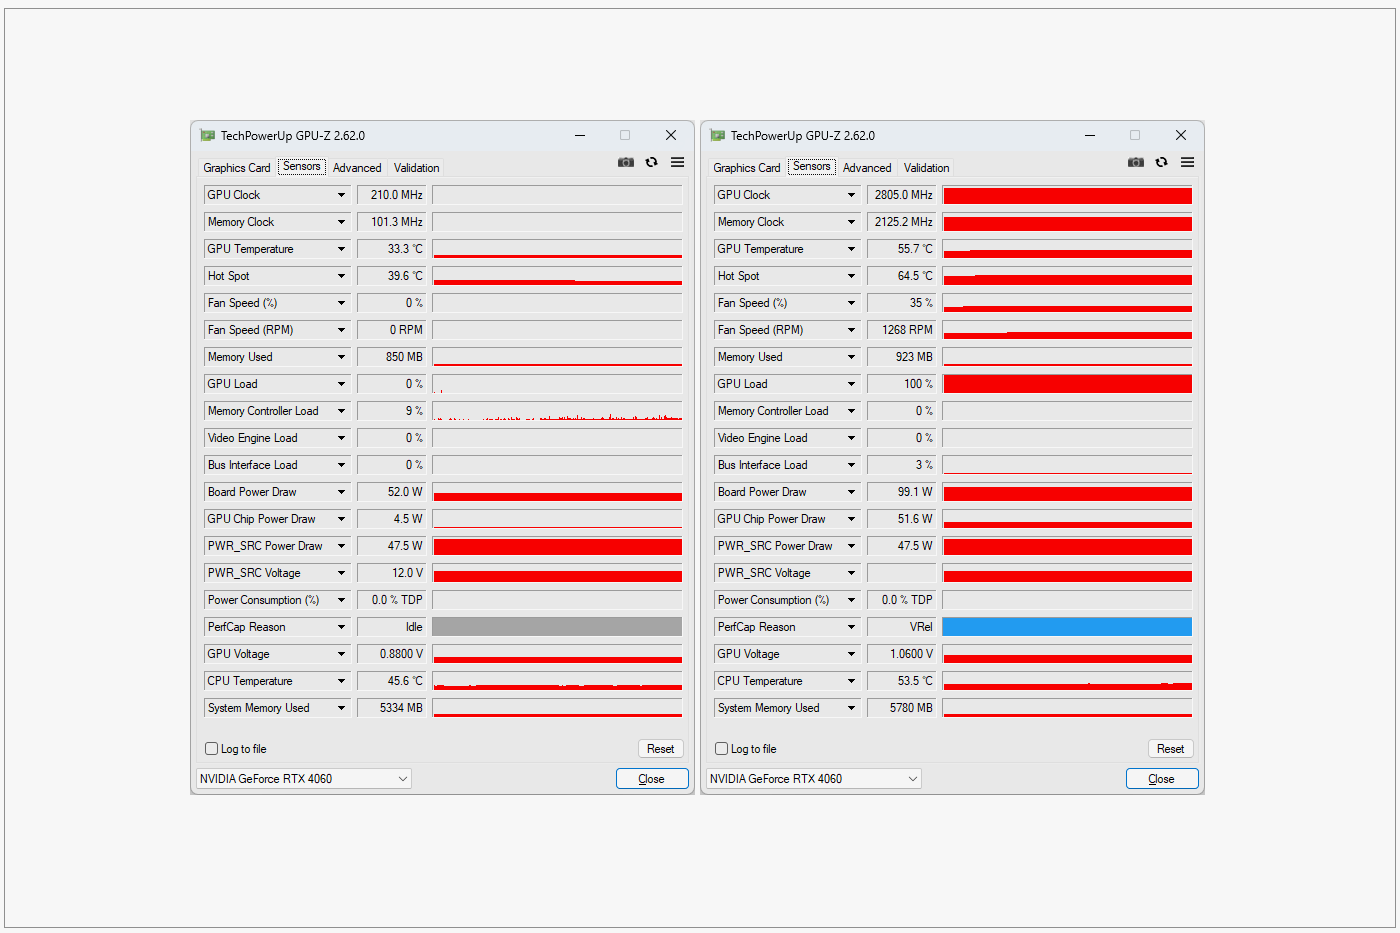Click the refresh icon in left GPU-Z window
Image resolution: width=1400 pixels, height=933 pixels.
click(x=652, y=162)
